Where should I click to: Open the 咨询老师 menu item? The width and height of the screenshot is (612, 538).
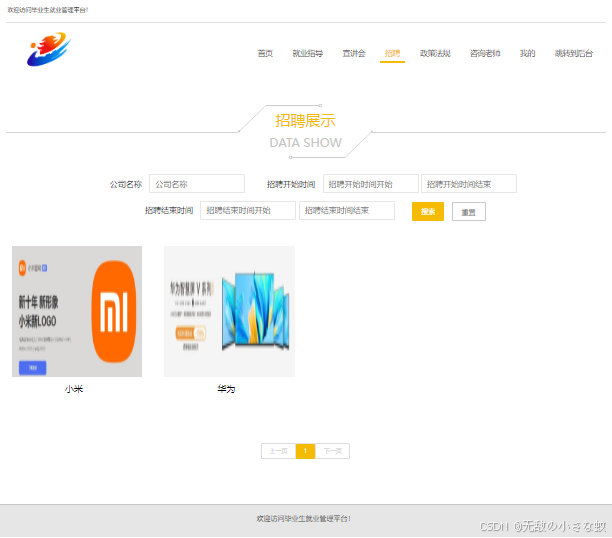point(485,53)
